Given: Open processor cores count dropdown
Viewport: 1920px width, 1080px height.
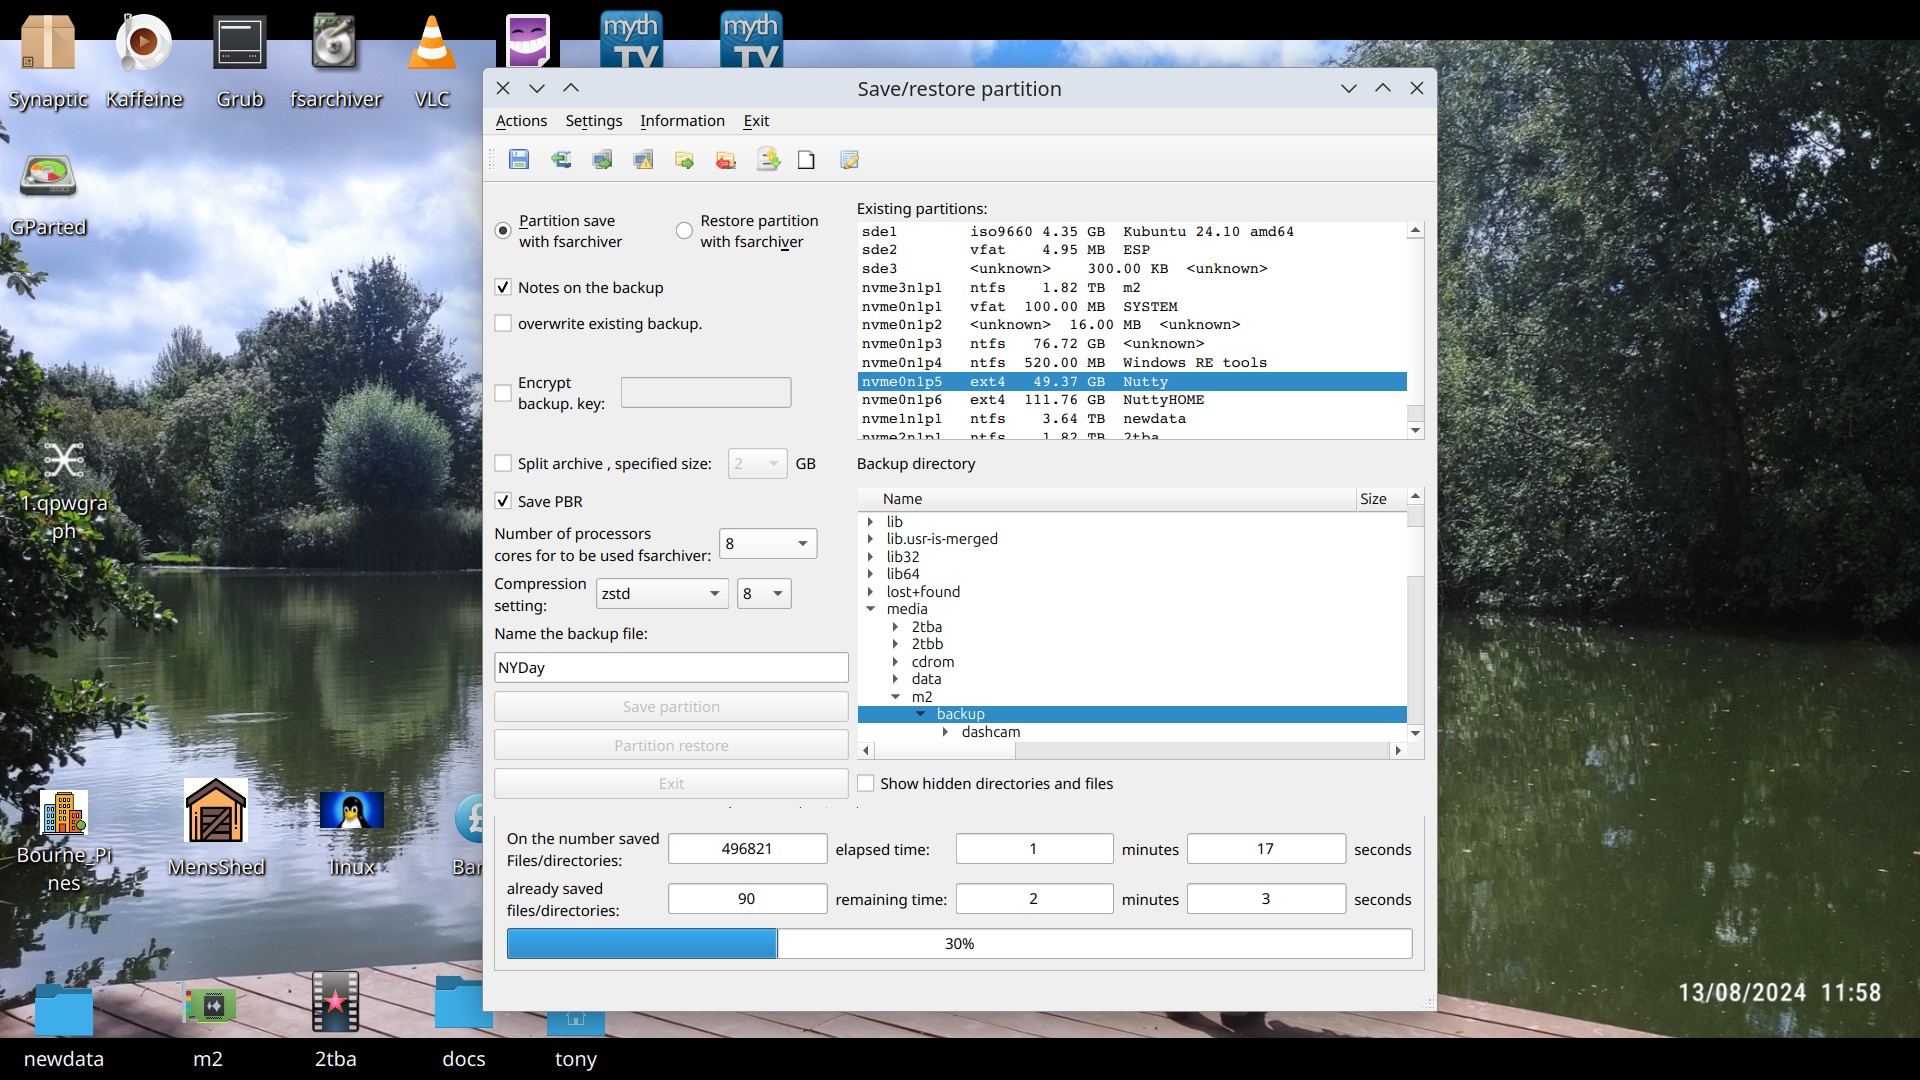Looking at the screenshot, I should [767, 544].
